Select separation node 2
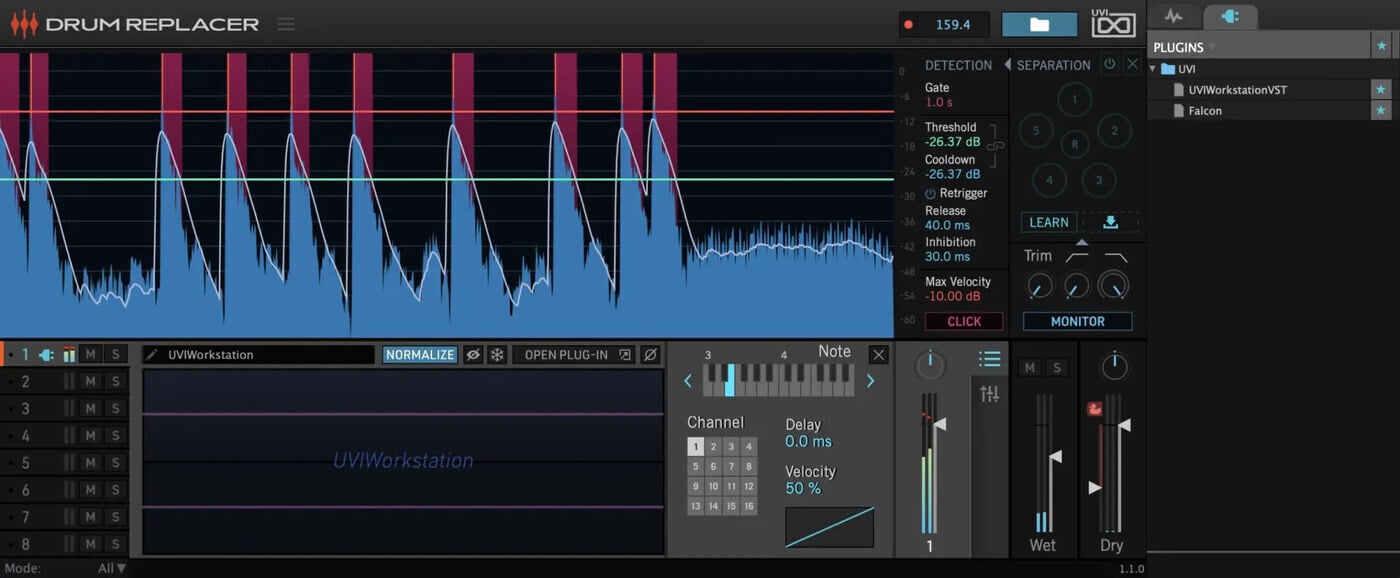This screenshot has width=1400, height=578. coord(1114,130)
